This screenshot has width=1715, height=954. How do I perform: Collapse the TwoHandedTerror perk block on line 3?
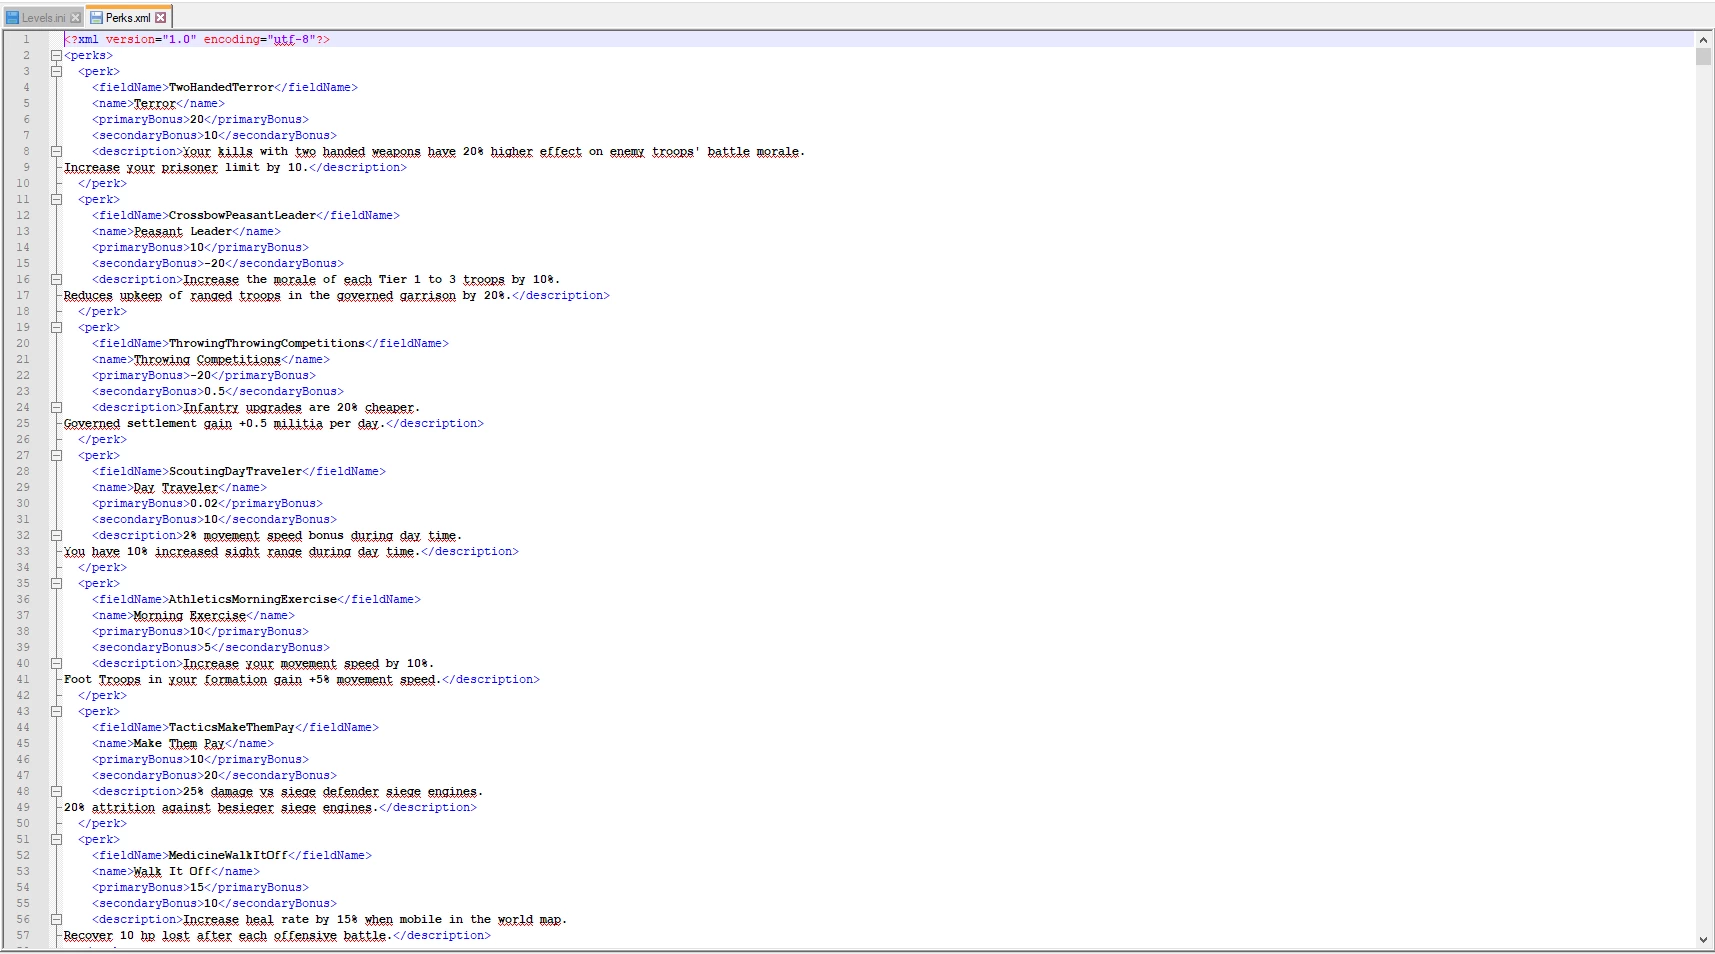point(57,72)
